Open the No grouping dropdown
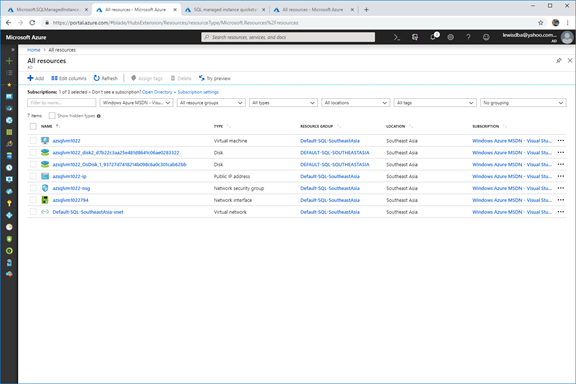576x384 pixels. coord(523,103)
